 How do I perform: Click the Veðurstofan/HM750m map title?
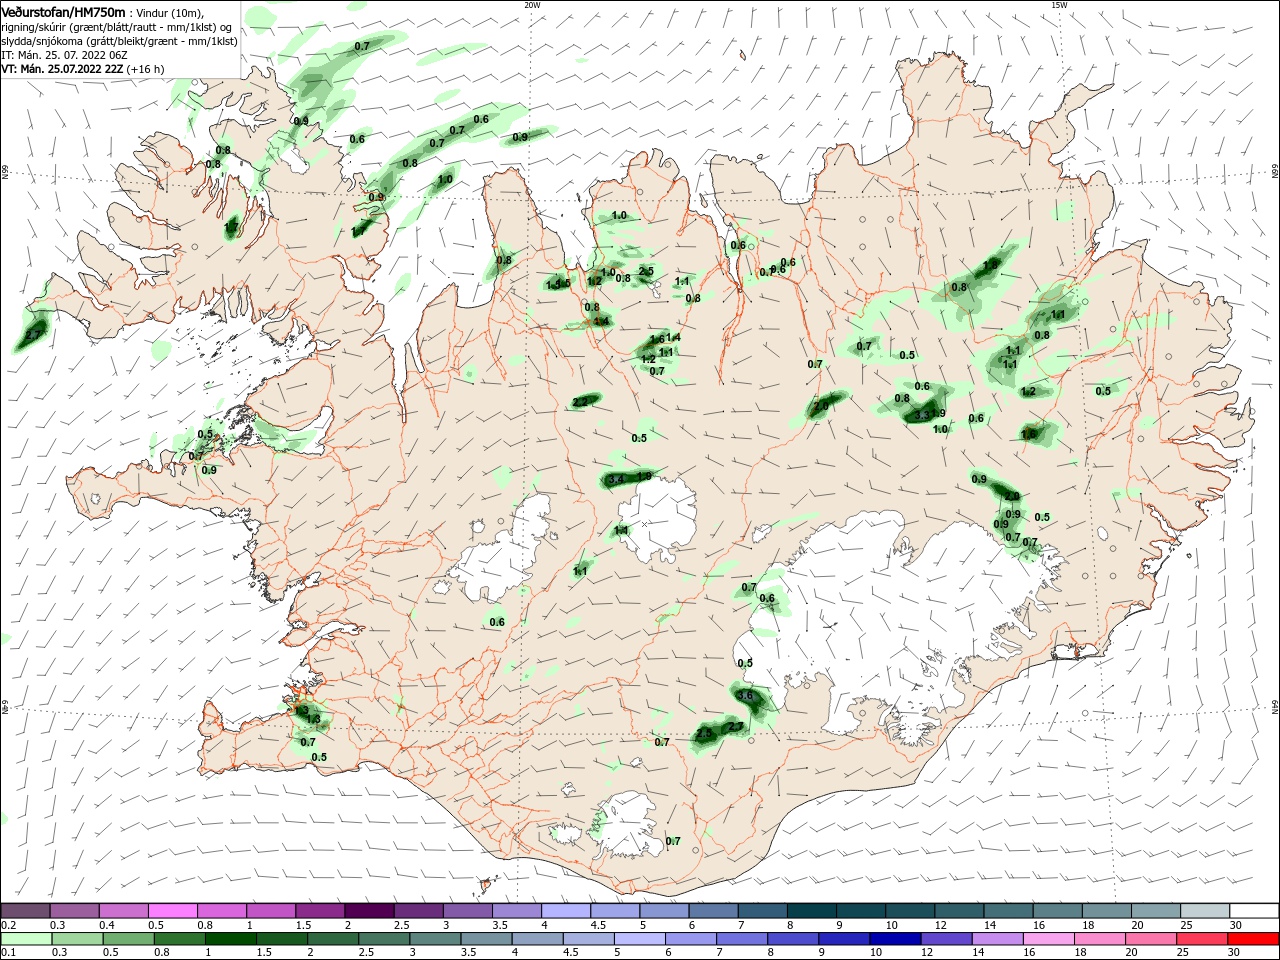(63, 11)
